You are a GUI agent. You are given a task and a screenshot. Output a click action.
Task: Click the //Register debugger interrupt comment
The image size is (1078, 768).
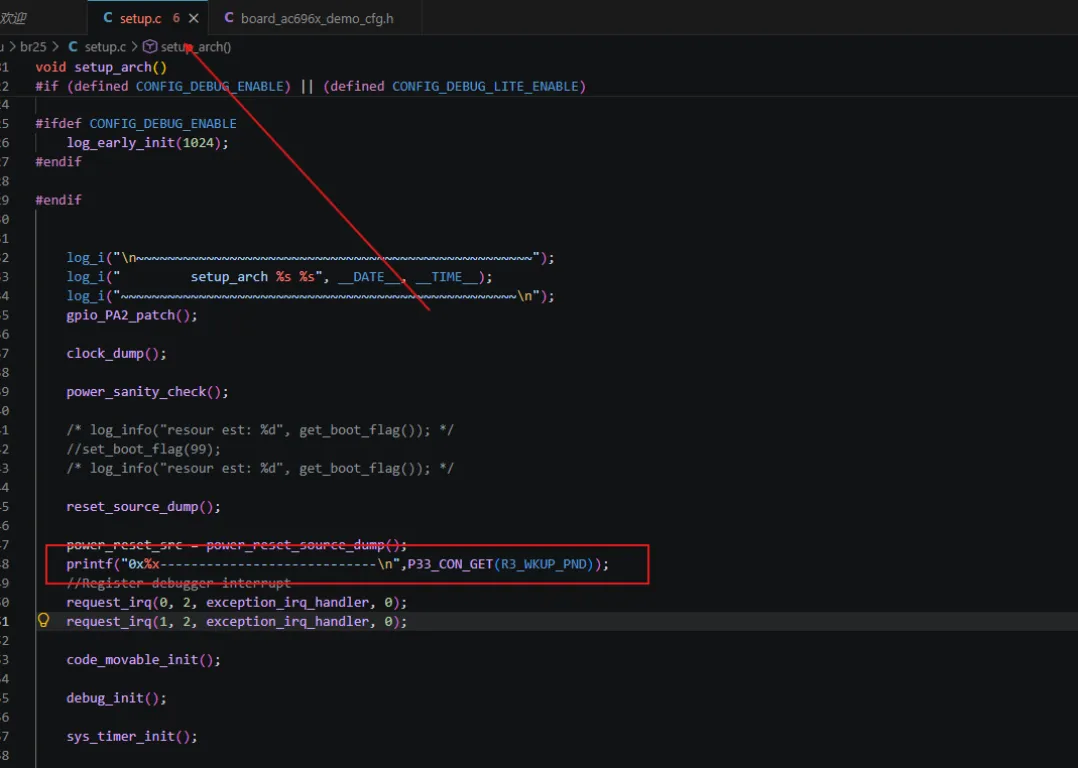coord(179,583)
